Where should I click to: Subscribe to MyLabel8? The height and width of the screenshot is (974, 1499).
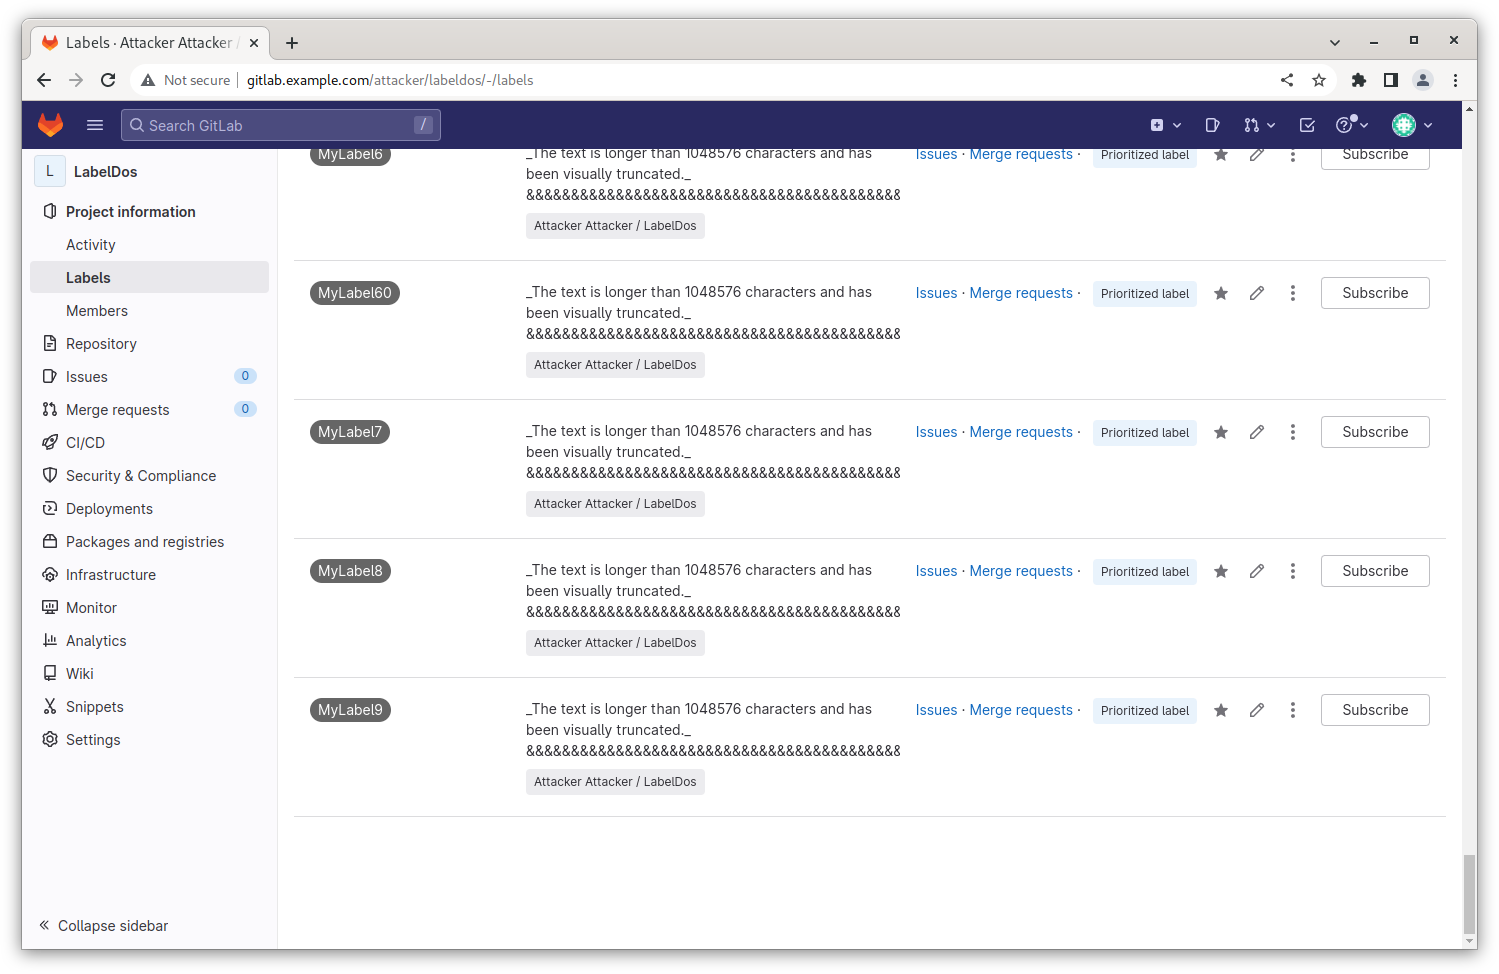[x=1374, y=571]
